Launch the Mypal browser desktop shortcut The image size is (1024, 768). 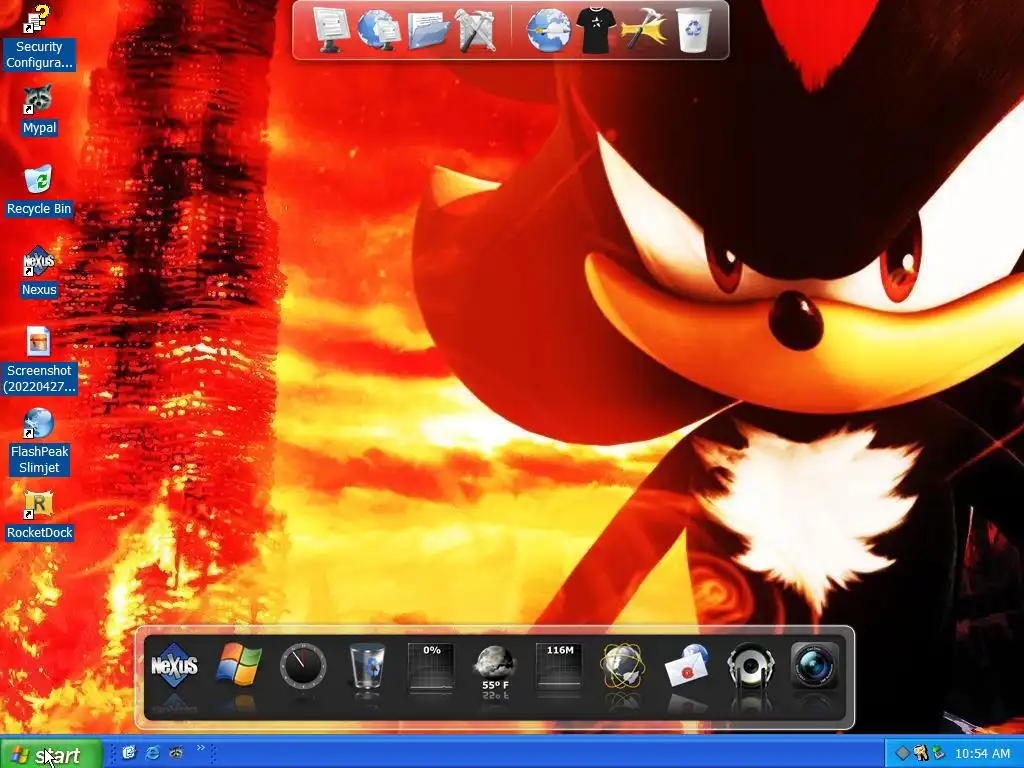pos(39,109)
